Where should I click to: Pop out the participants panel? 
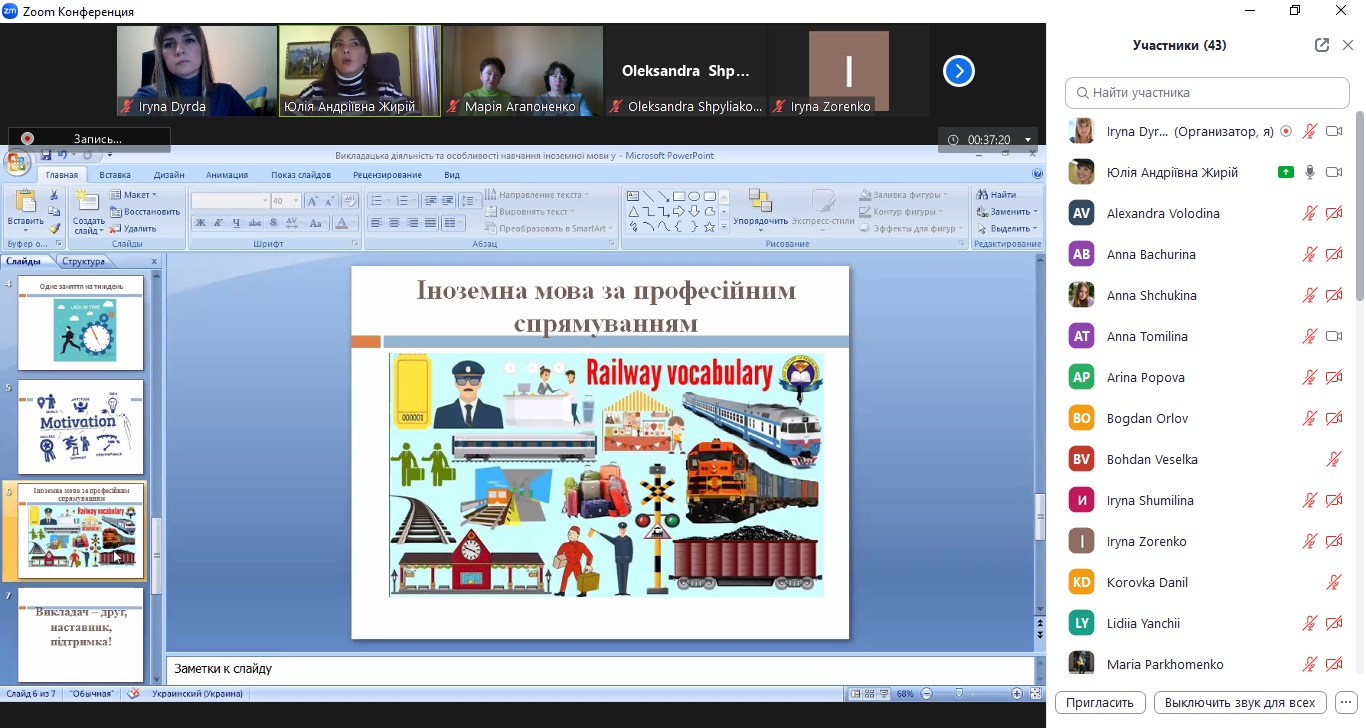pyautogui.click(x=1321, y=45)
